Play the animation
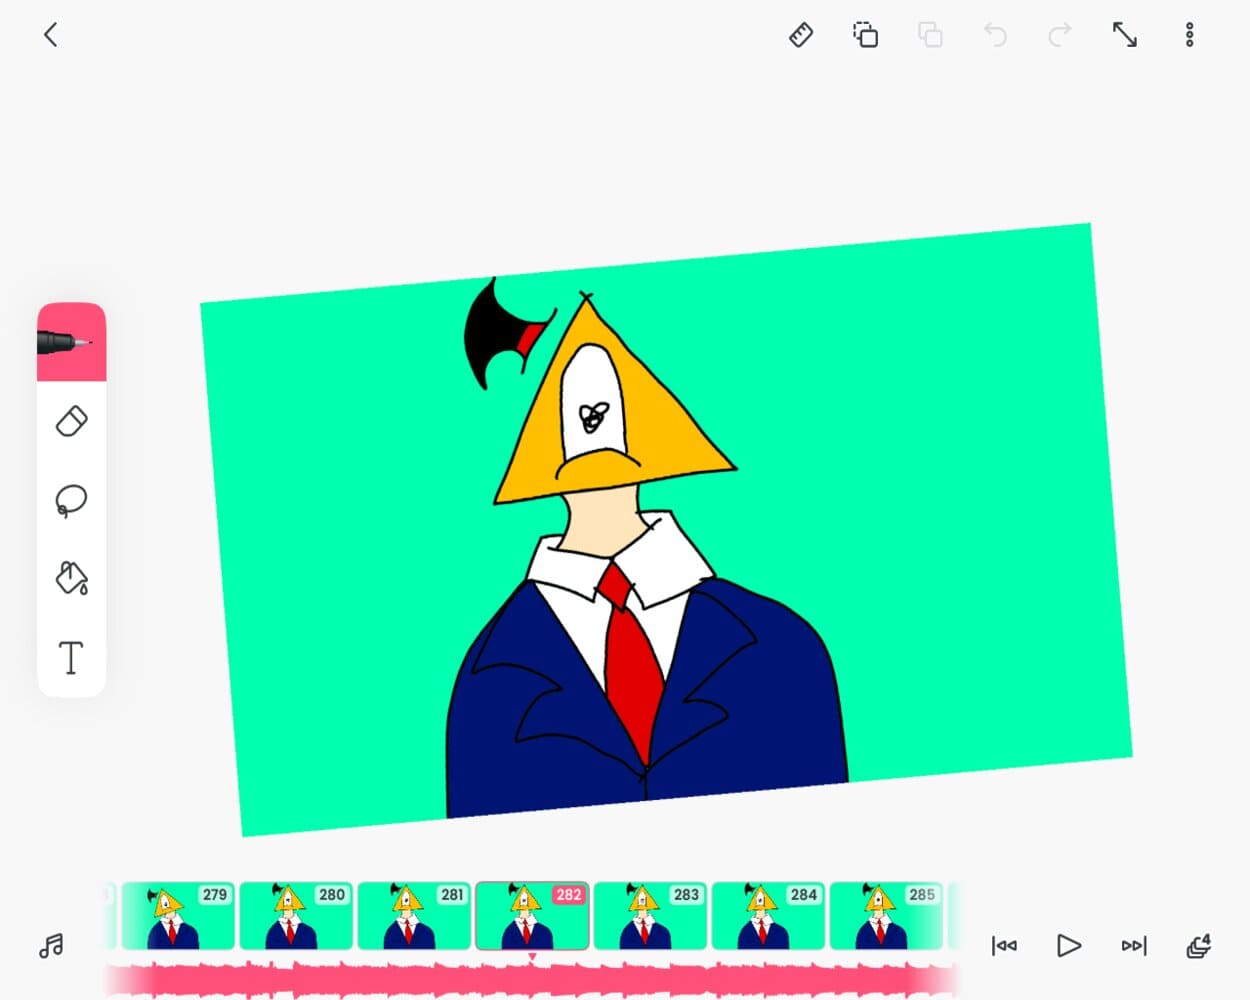Viewport: 1250px width, 1000px height. [x=1068, y=945]
